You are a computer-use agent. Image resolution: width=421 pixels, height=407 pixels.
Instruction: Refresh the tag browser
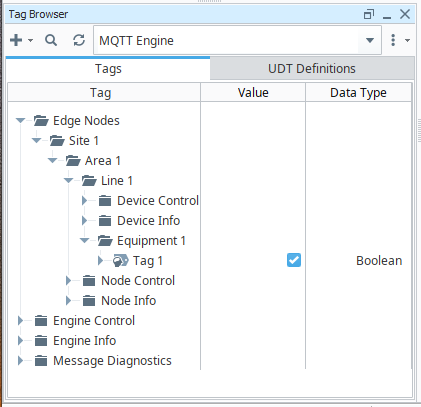(79, 40)
